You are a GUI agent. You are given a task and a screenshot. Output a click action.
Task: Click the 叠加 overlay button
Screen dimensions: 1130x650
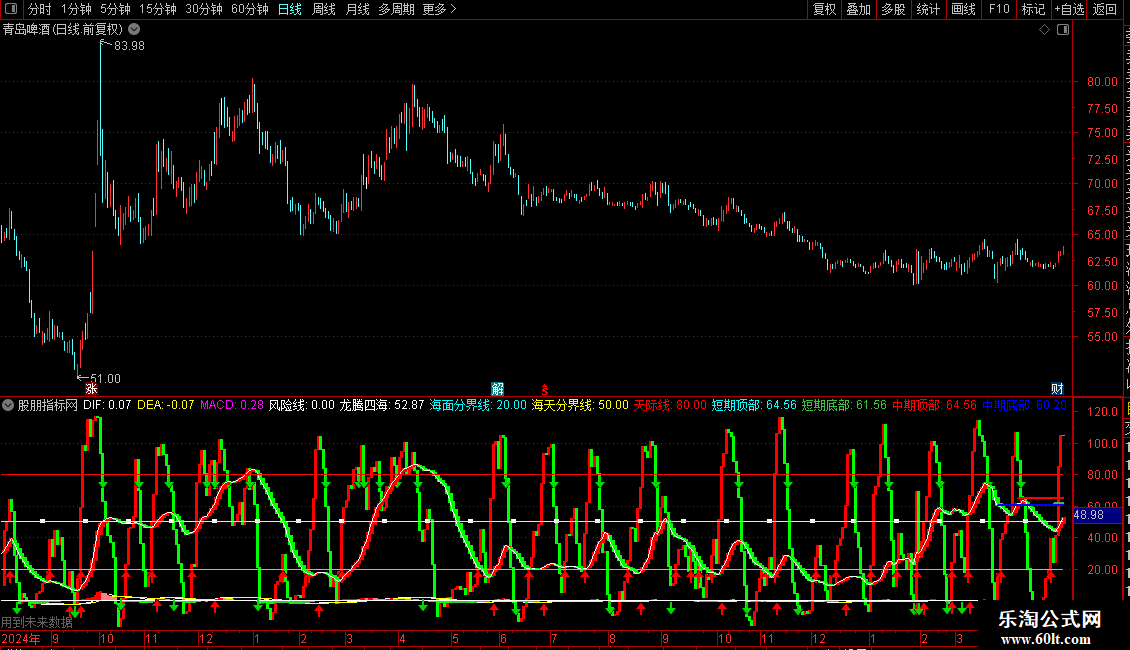coord(858,9)
